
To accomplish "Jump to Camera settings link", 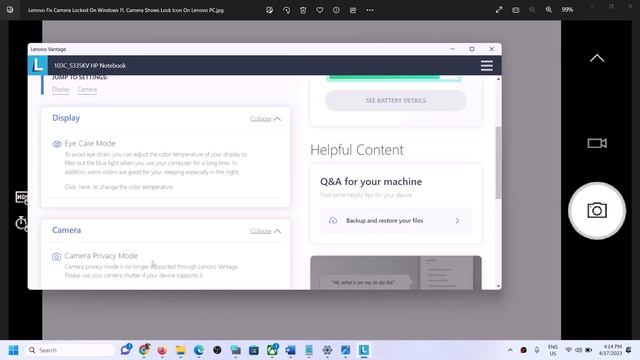I will point(87,89).
